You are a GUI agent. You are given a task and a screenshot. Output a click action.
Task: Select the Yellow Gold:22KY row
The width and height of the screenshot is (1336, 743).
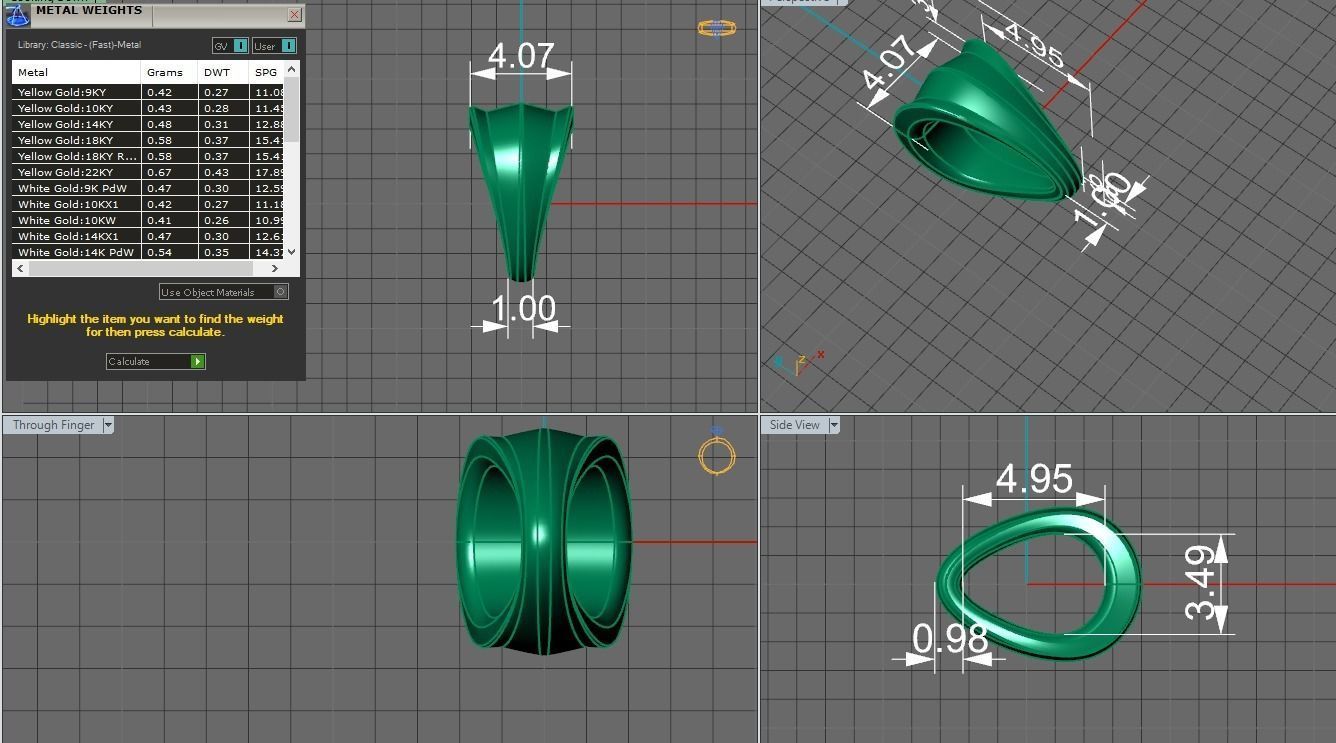(x=149, y=172)
